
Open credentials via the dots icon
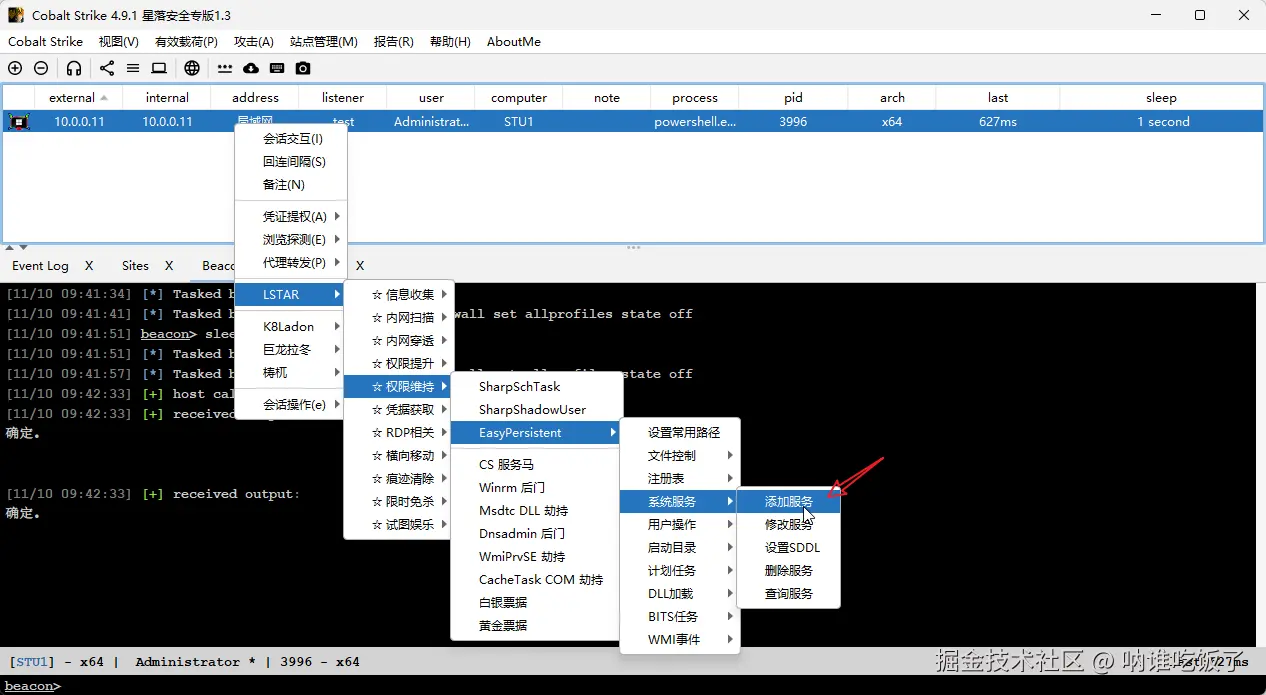(225, 68)
